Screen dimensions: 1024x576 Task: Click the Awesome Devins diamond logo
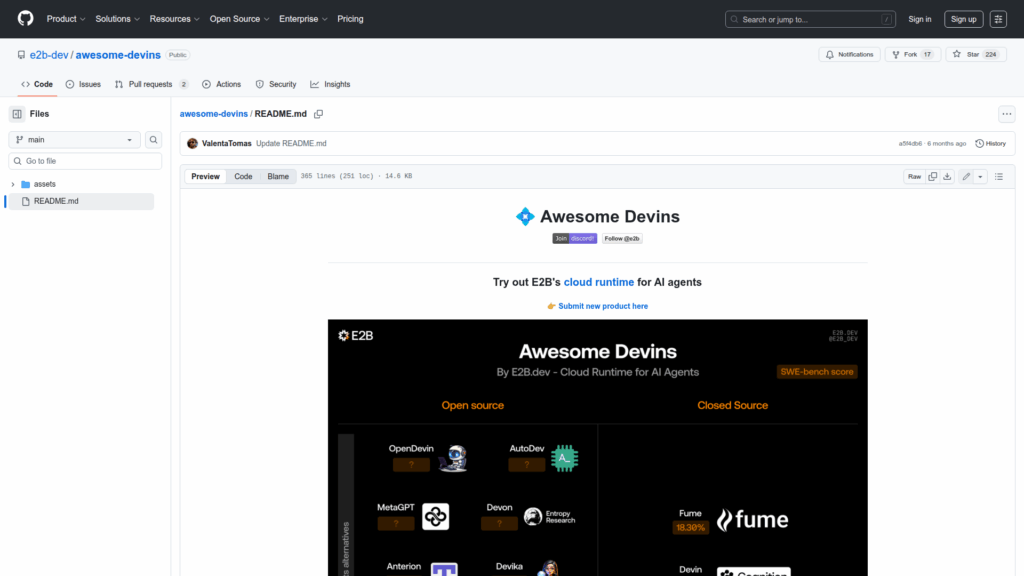[x=525, y=216]
